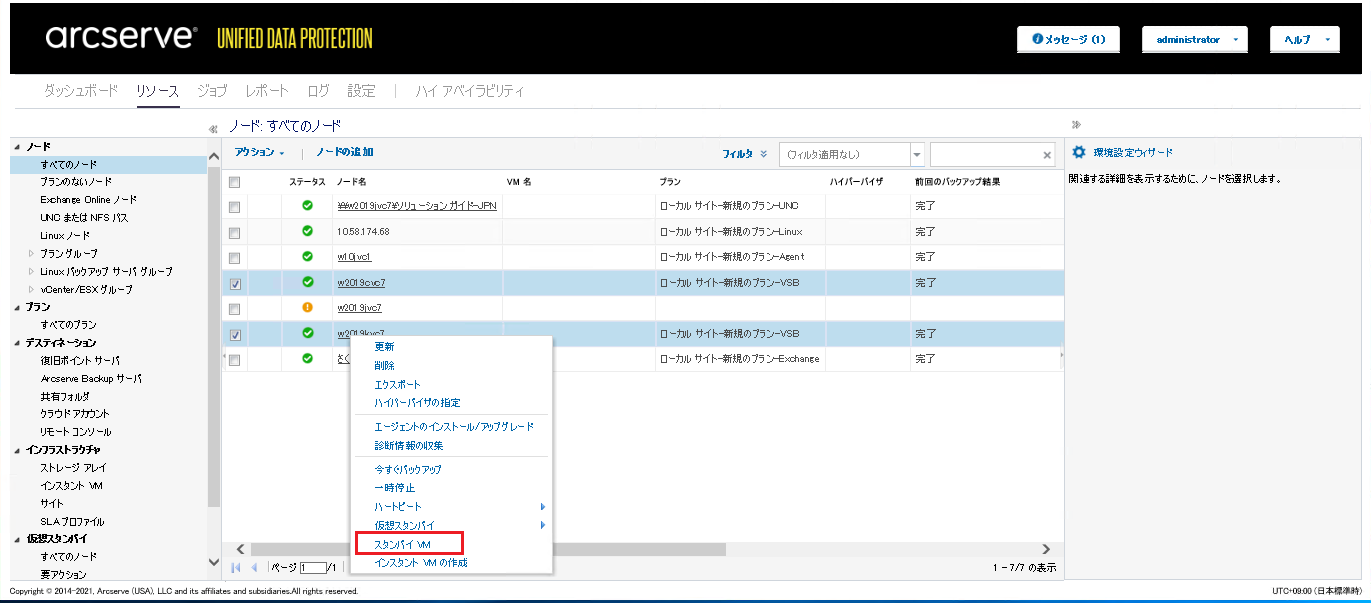Click green status icon of the ソリューション ガイド-JPN row
Viewport: 1371px width, 603px height.
(x=308, y=205)
